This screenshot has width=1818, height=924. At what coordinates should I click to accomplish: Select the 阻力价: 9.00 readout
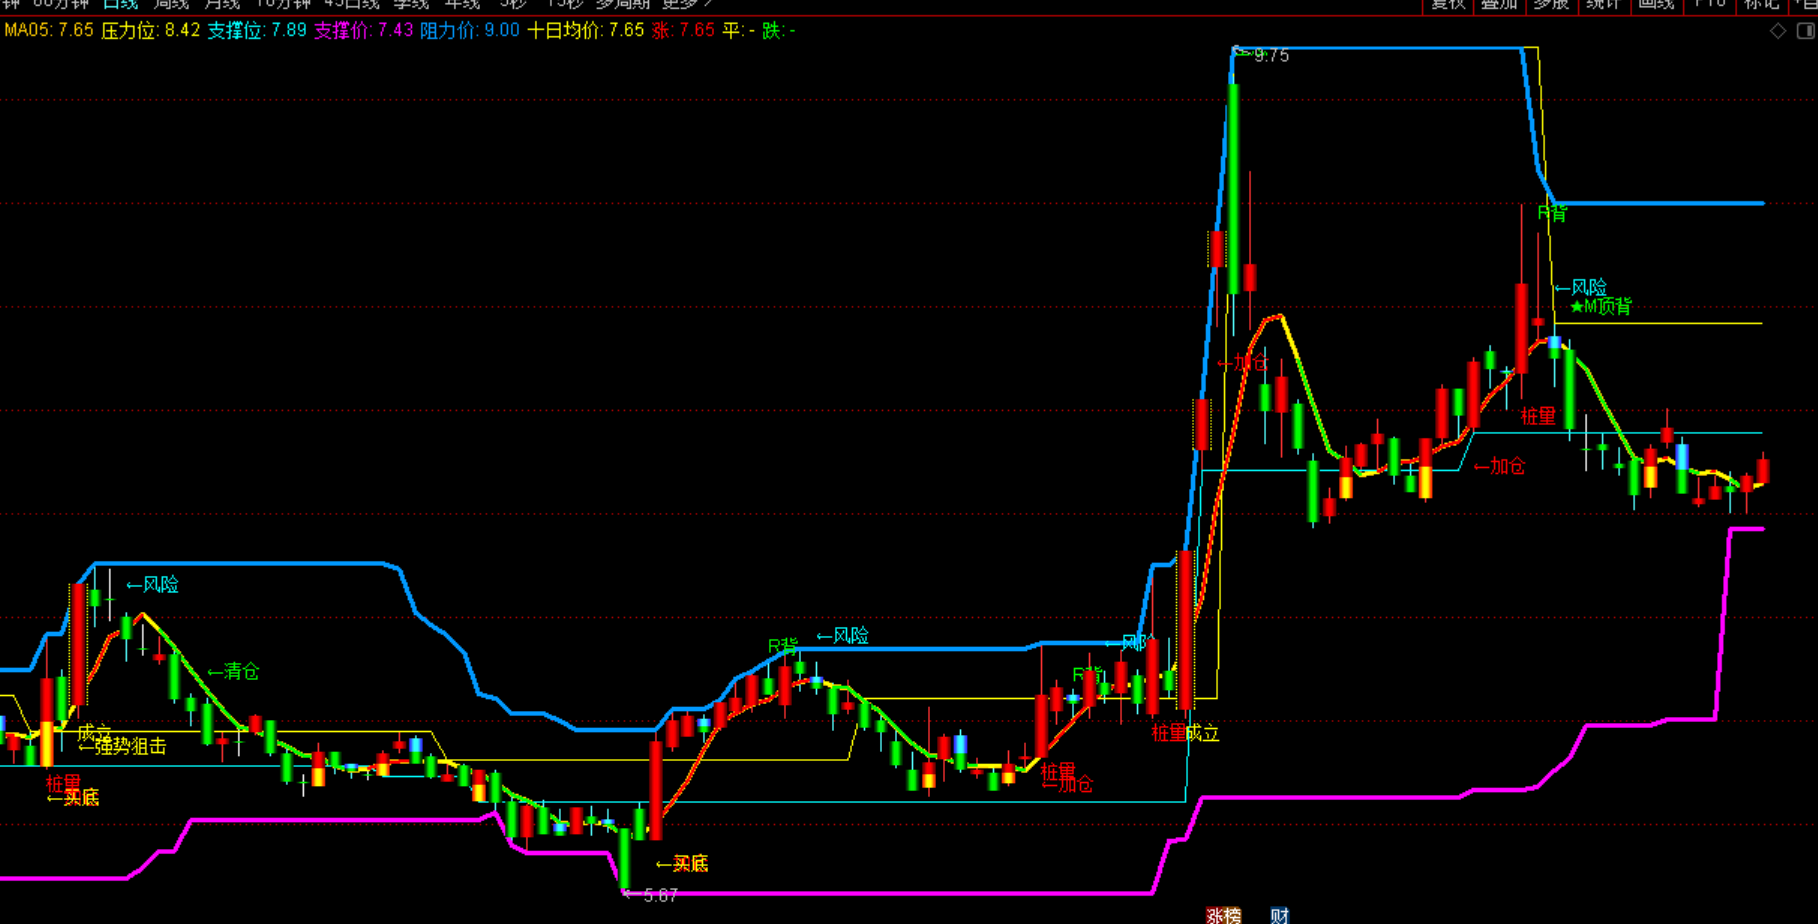(x=470, y=31)
